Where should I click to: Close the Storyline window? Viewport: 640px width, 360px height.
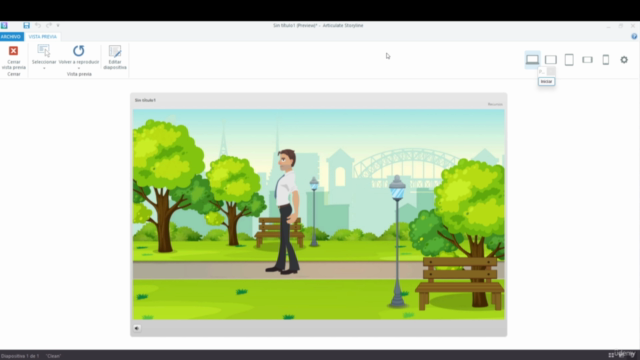coord(633,26)
